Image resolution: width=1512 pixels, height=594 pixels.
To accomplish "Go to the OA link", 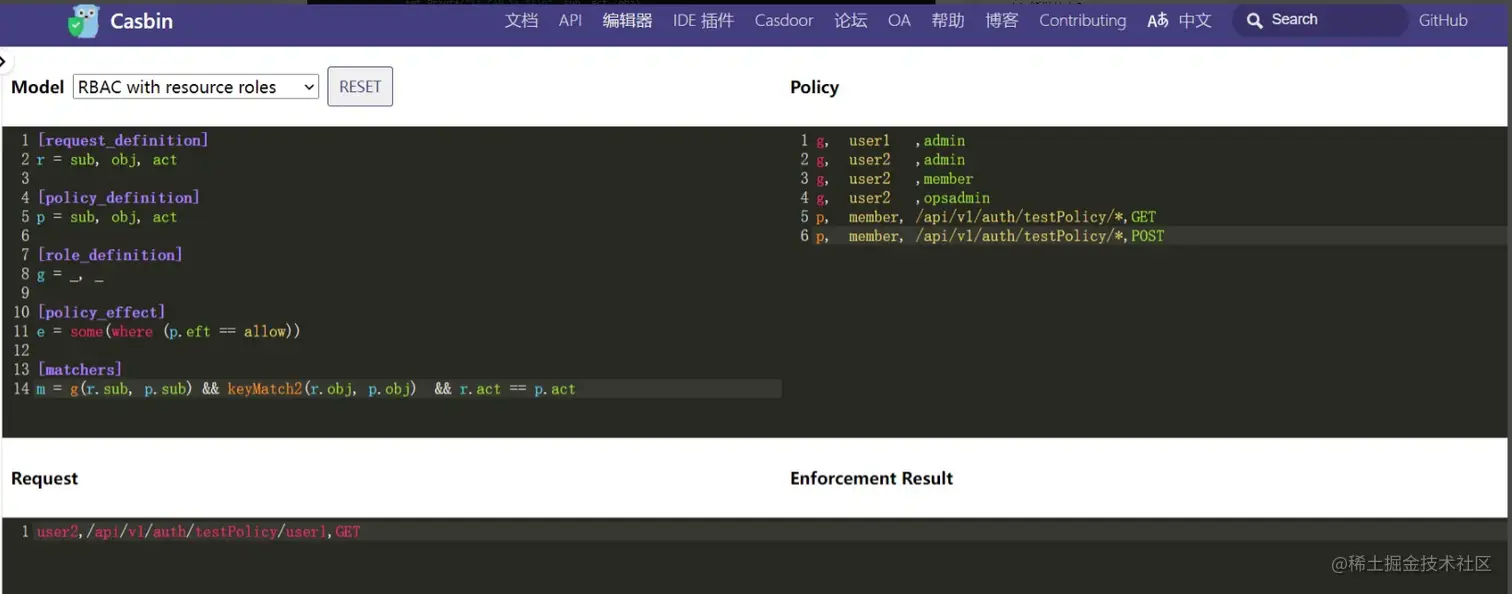I will [899, 20].
